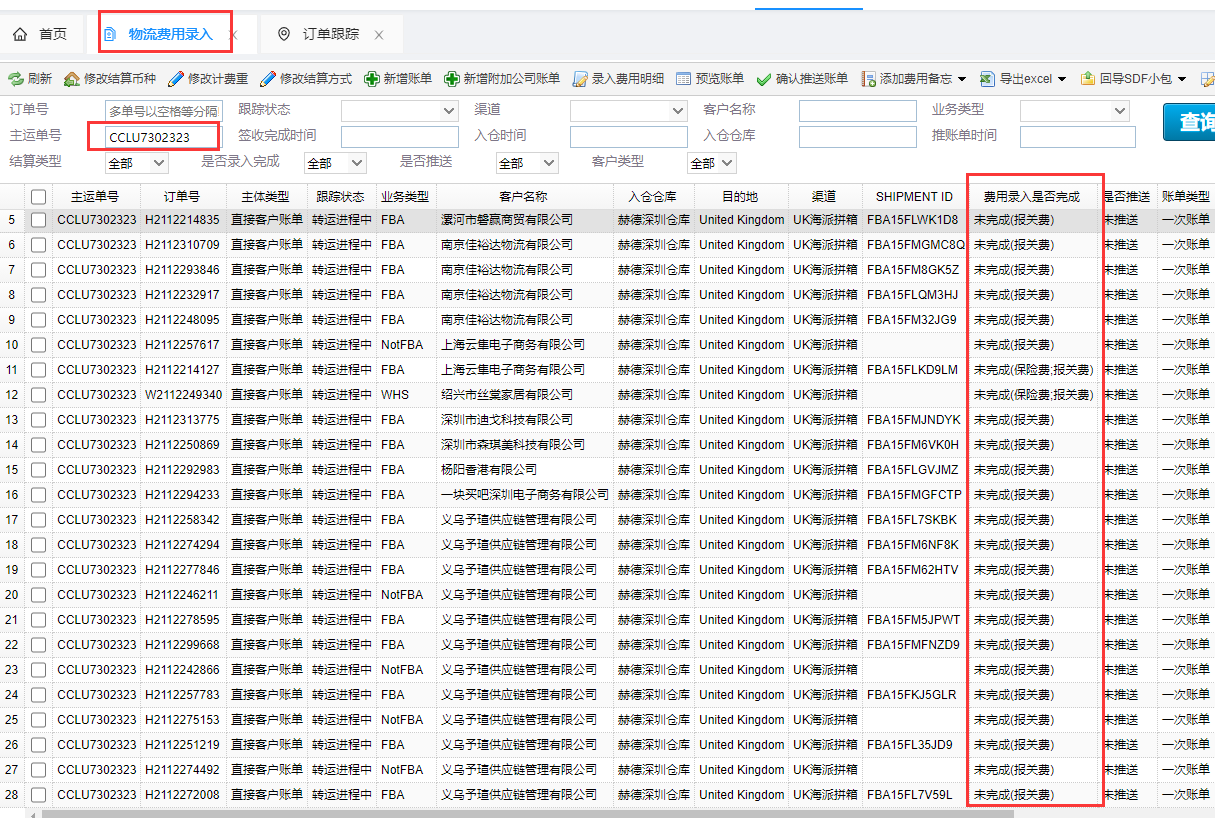The image size is (1215, 818).
Task: Check the select-all checkbox in table header
Action: 38,197
